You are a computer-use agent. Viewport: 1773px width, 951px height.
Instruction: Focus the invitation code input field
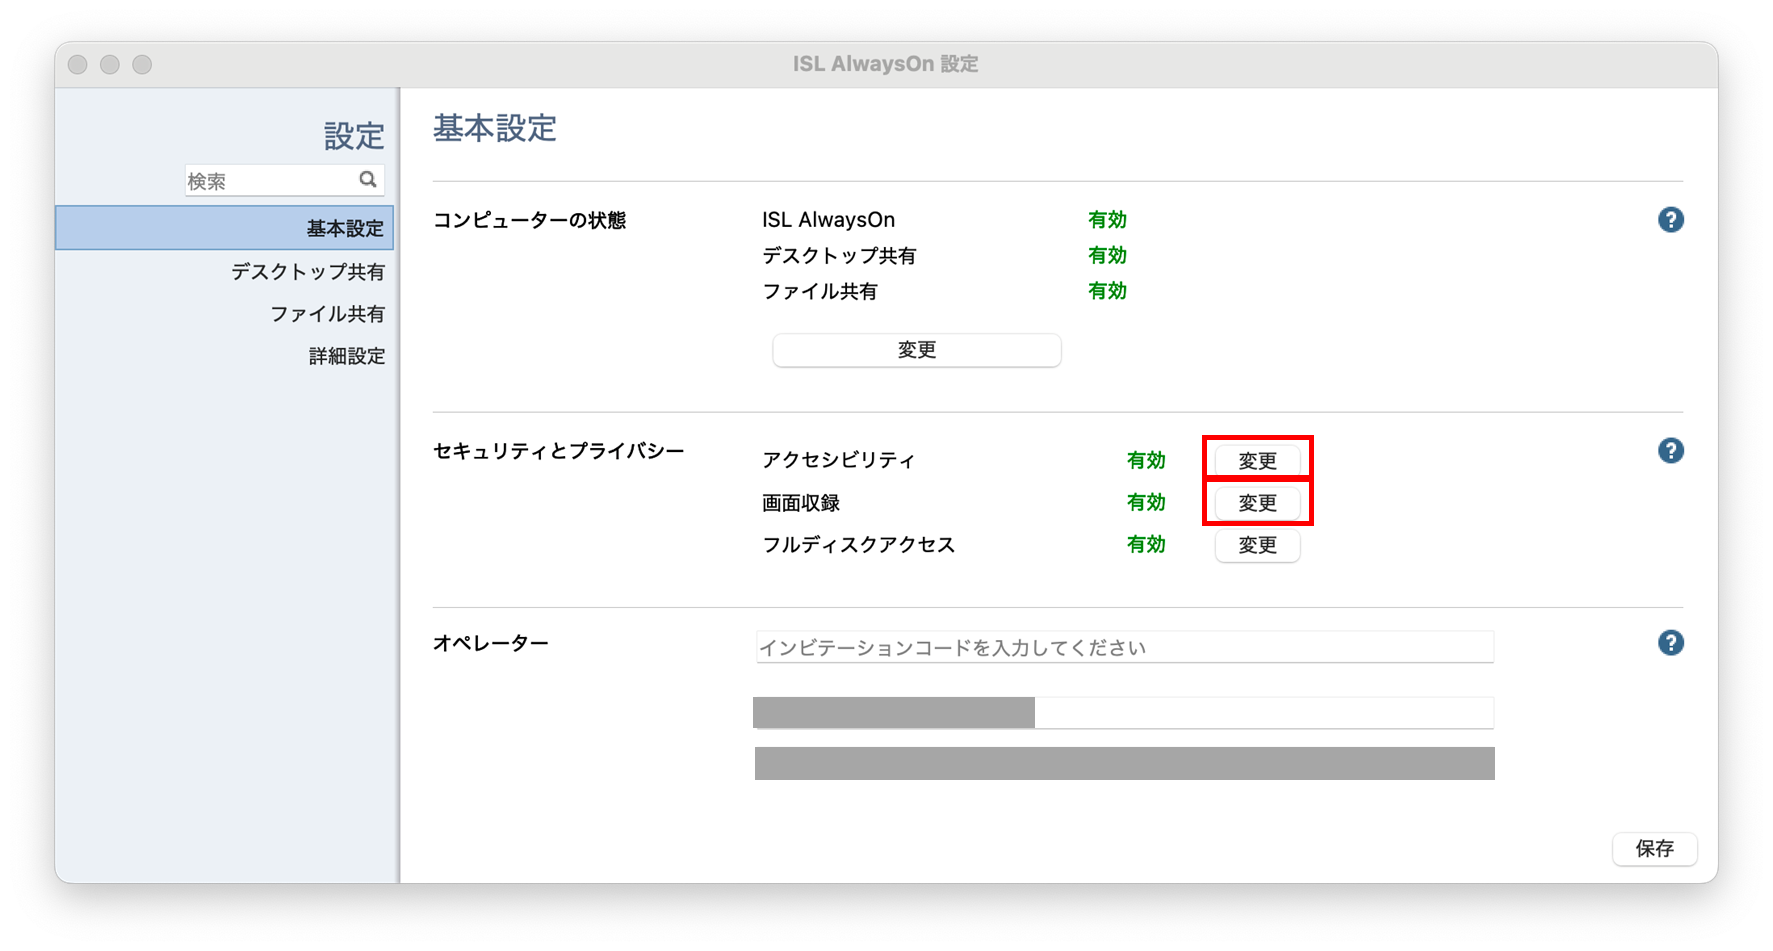click(1124, 647)
